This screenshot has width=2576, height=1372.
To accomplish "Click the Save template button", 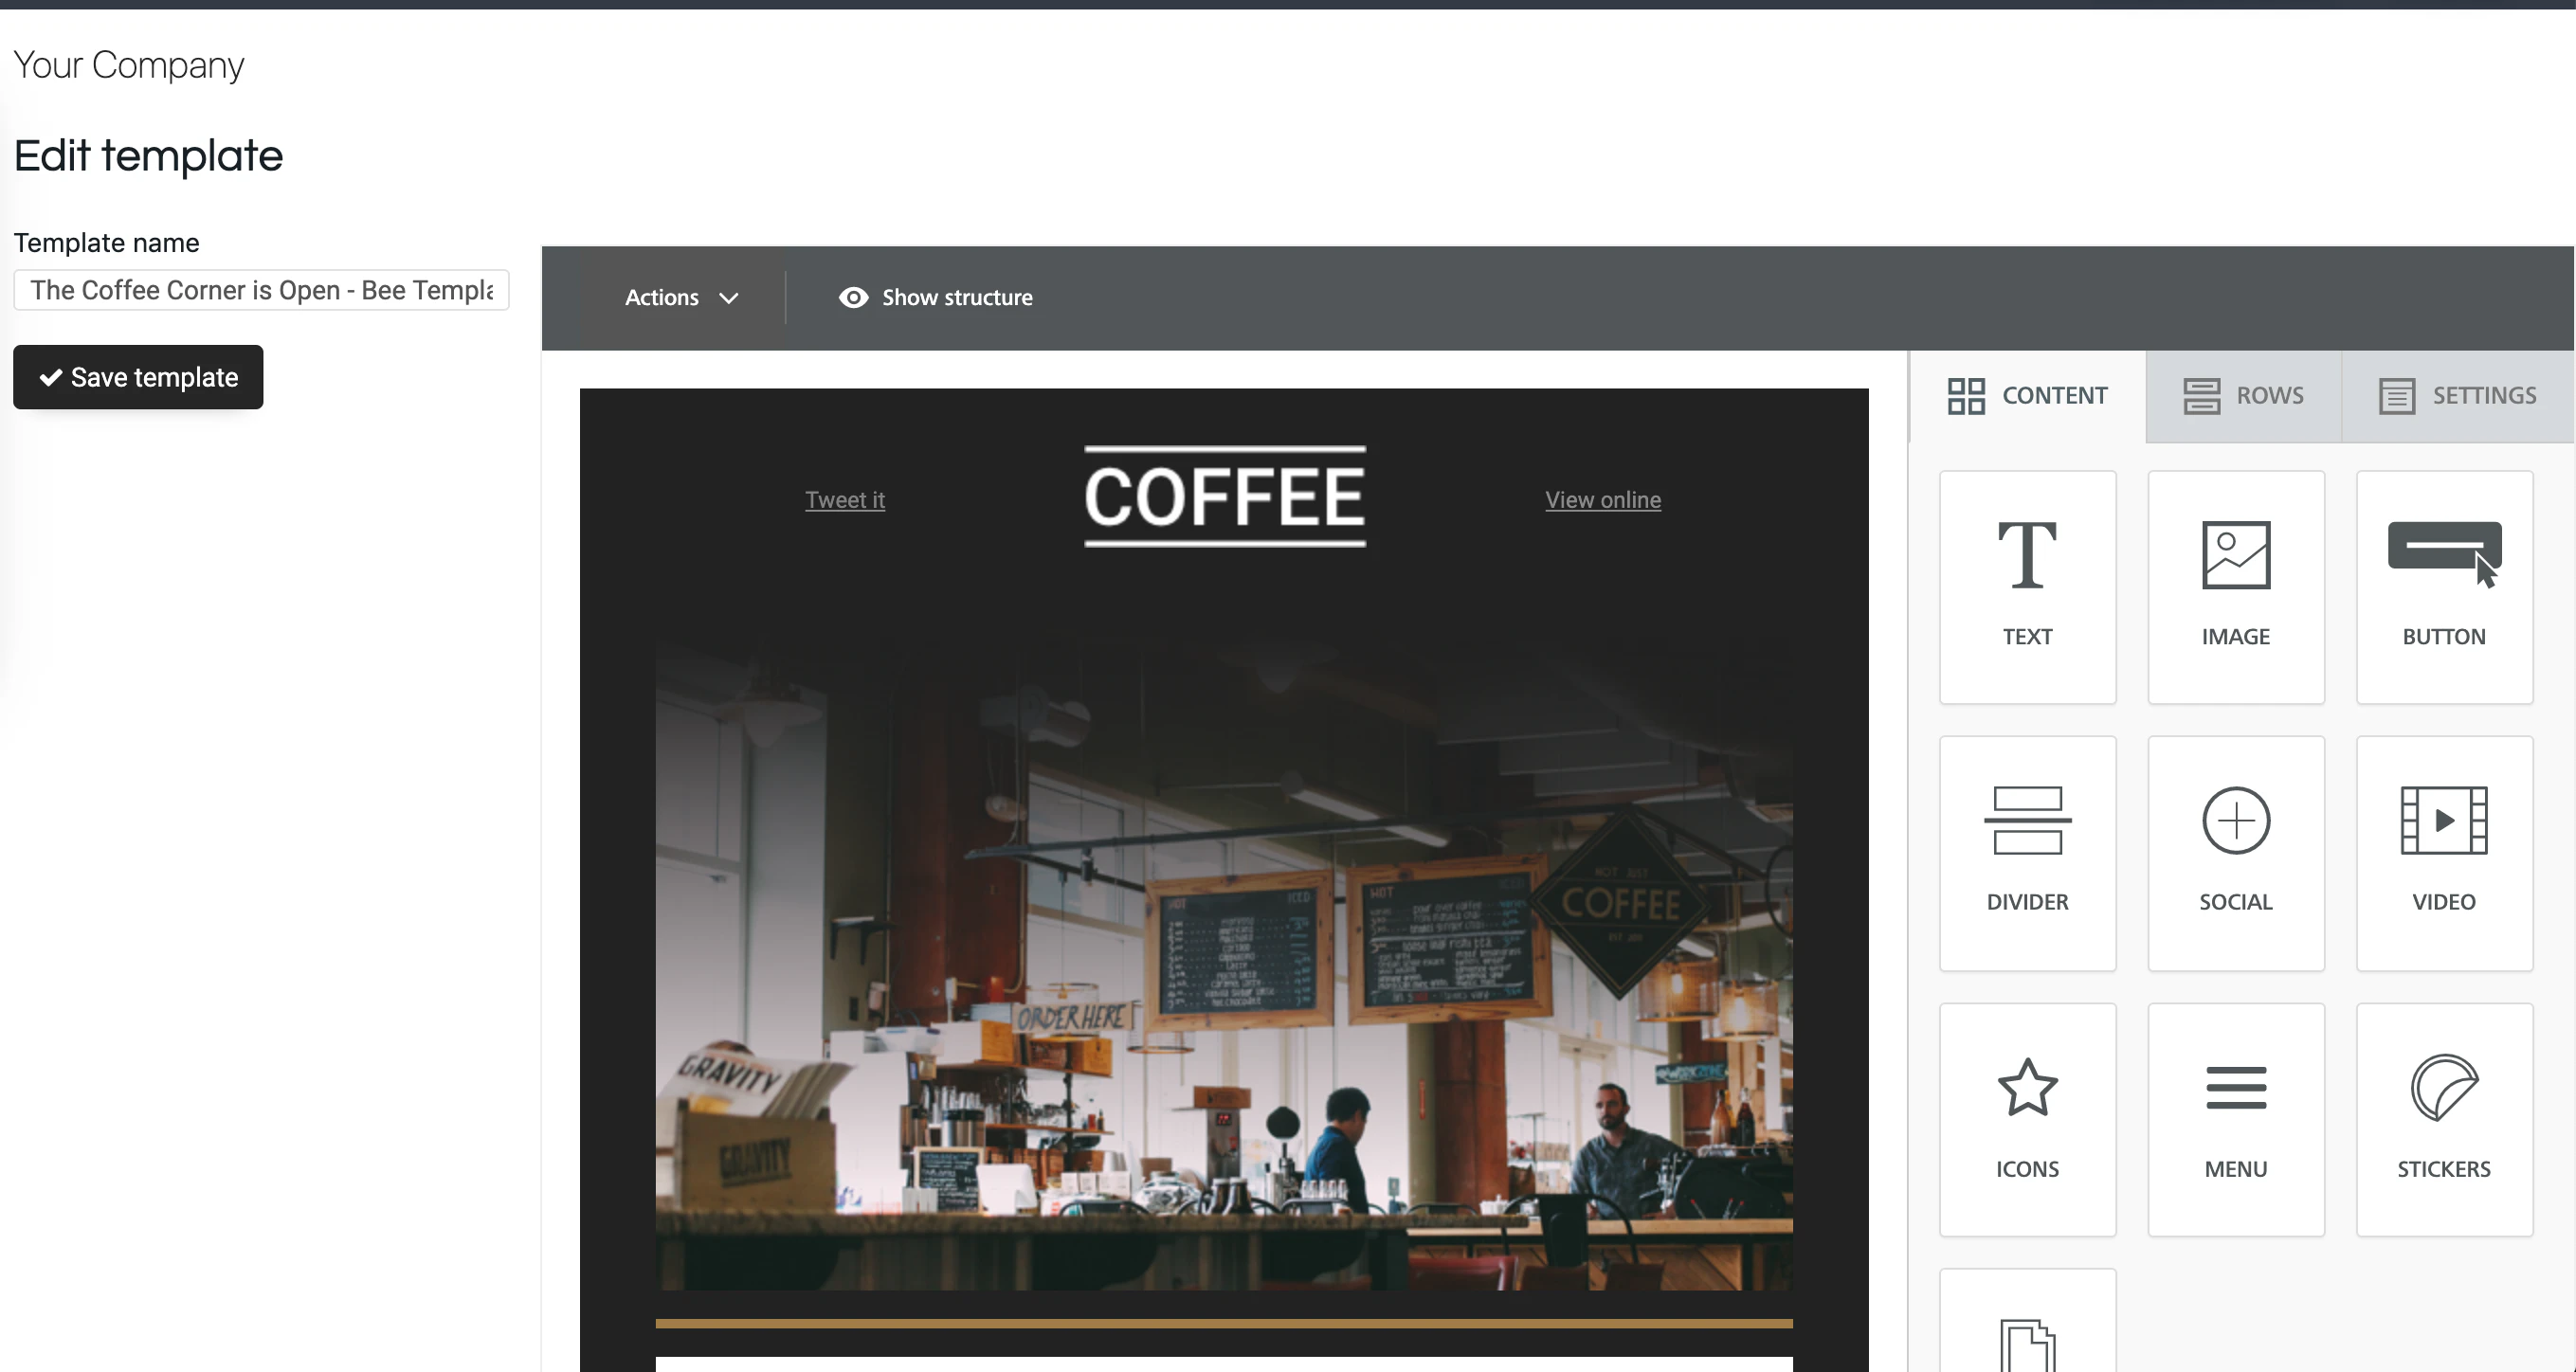I will click(137, 377).
